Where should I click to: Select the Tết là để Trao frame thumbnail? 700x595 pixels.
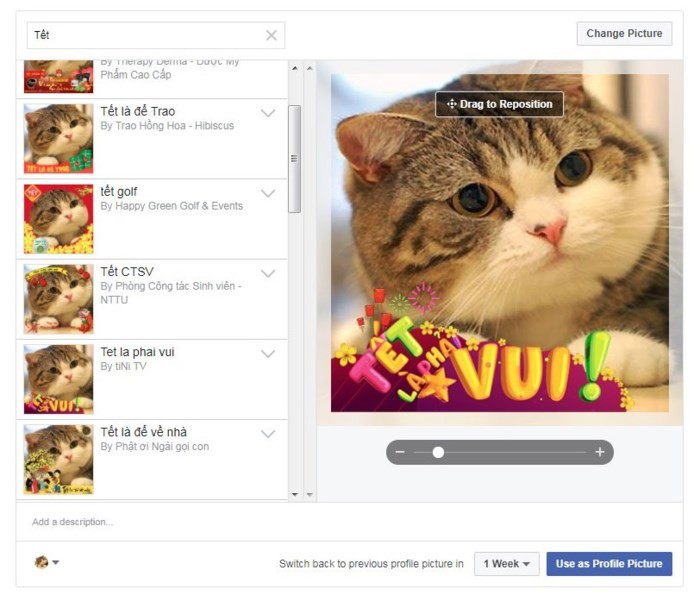[x=58, y=139]
